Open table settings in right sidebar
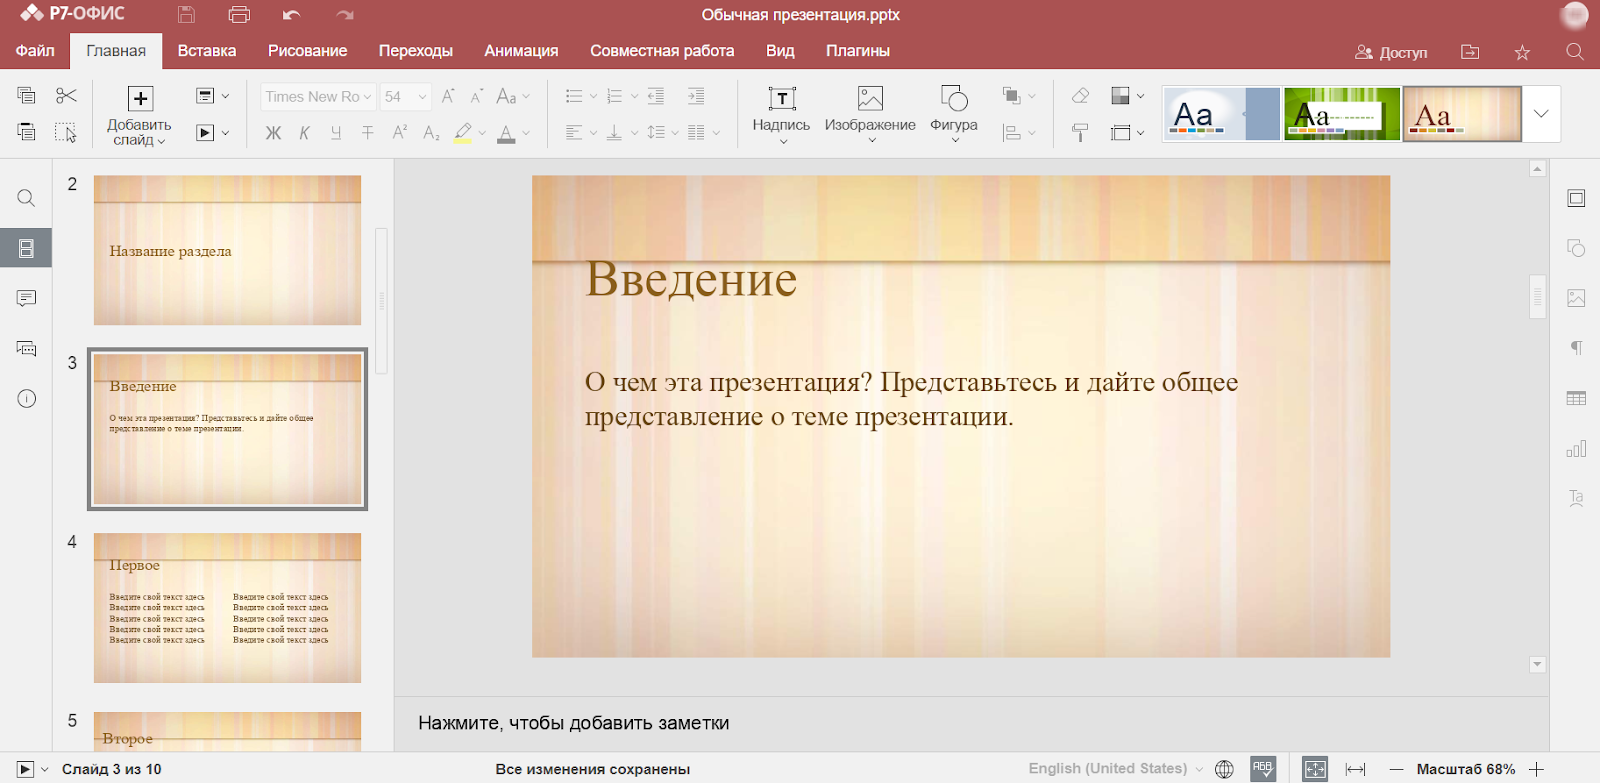The height and width of the screenshot is (783, 1600). (x=1576, y=398)
